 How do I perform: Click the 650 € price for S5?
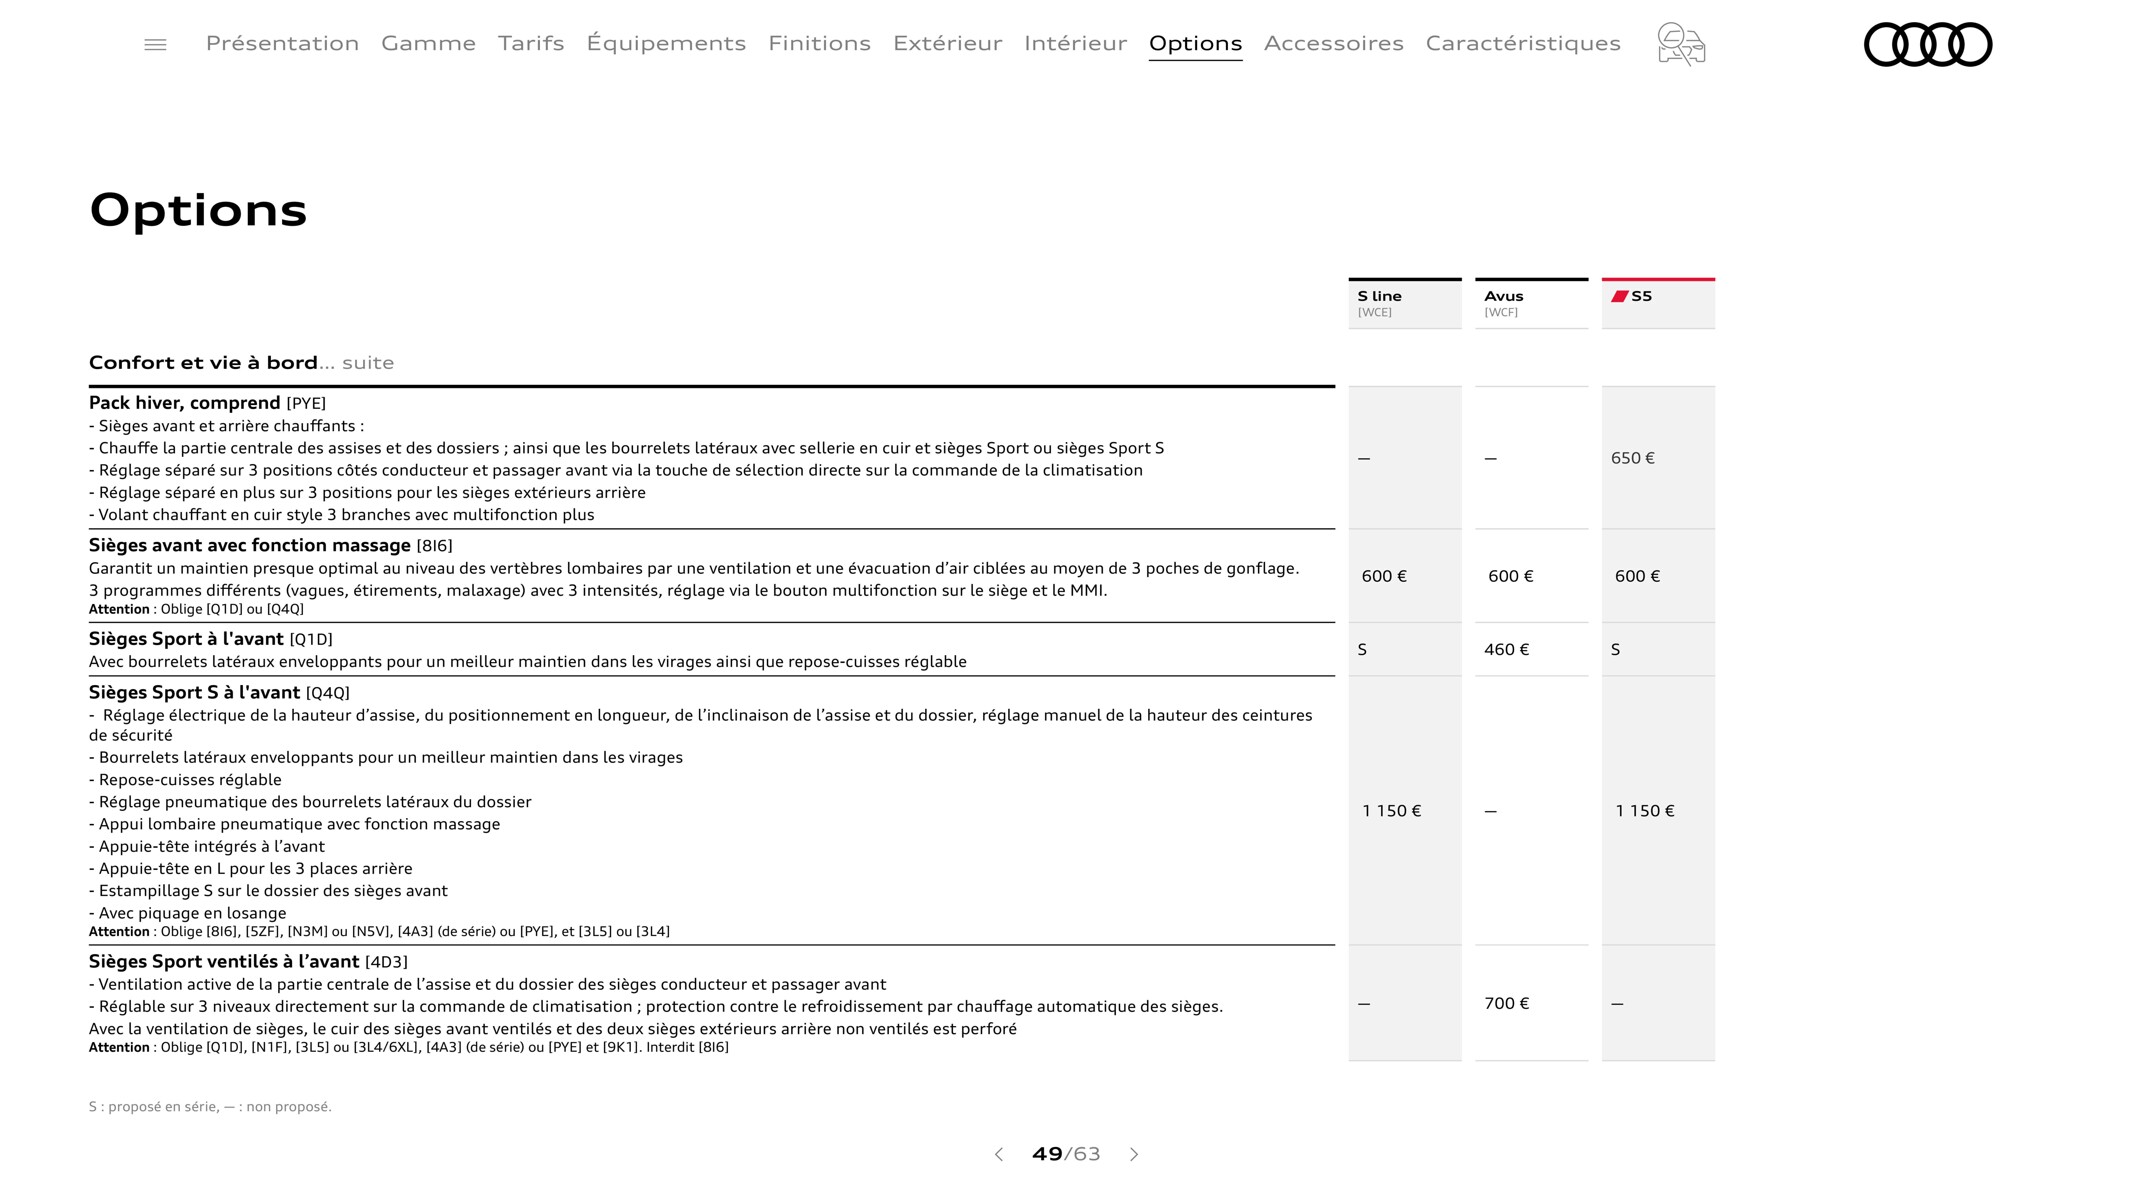tap(1633, 458)
